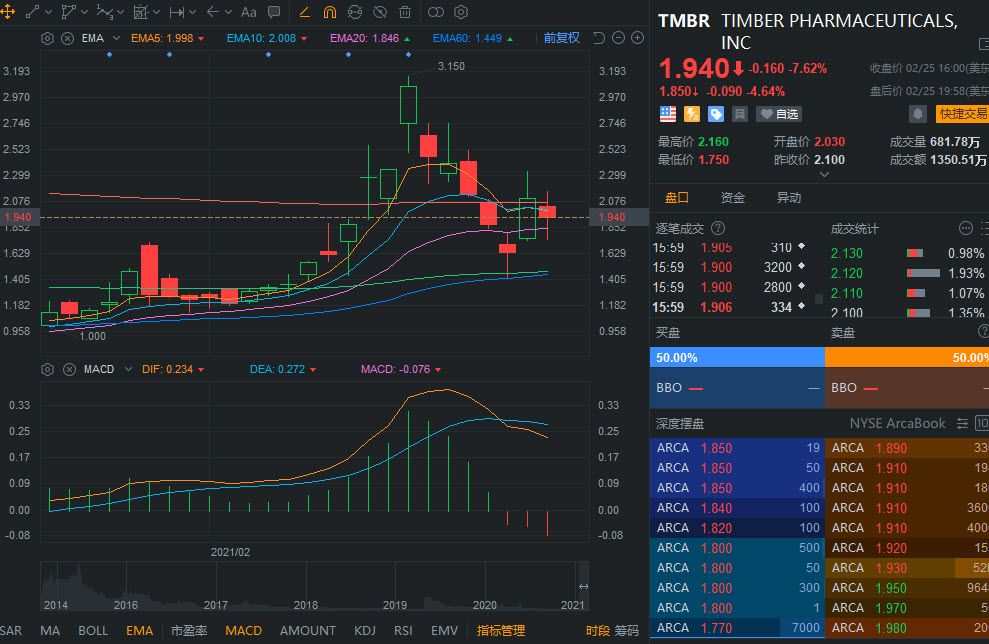Select the RSI indicator tab
989x644 pixels.
point(403,631)
